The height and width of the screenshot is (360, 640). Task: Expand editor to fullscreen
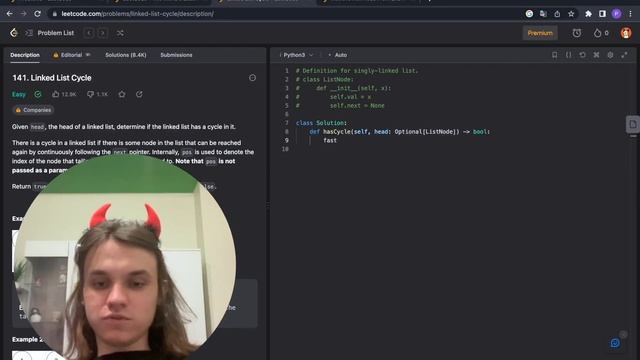click(x=624, y=55)
